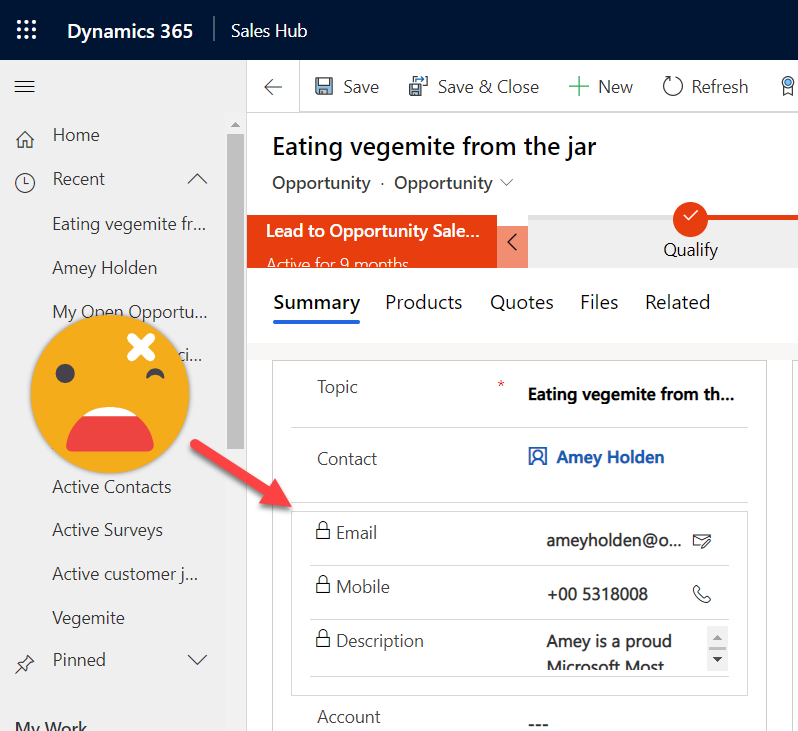Click the ameyholden@o... email value
The image size is (798, 731).
point(614,541)
